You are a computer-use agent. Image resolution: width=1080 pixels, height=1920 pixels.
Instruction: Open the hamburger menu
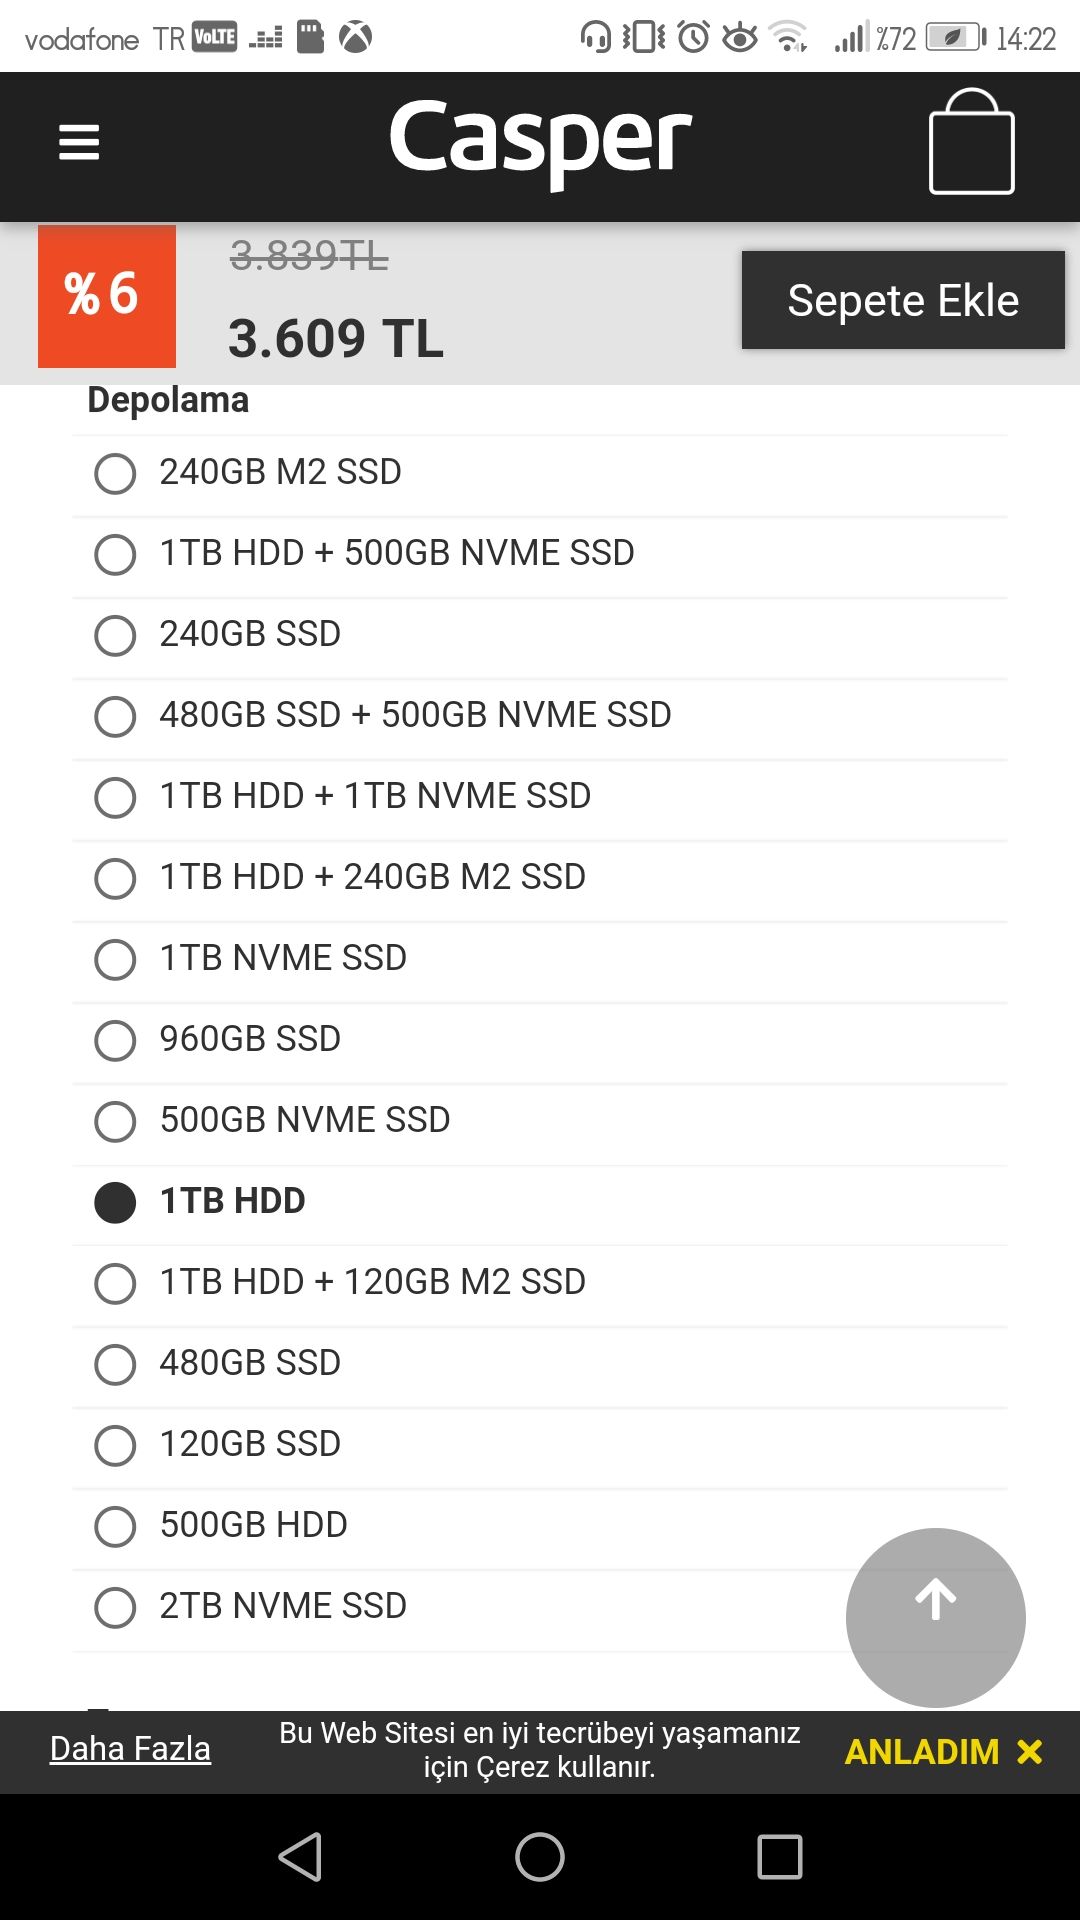coord(79,142)
